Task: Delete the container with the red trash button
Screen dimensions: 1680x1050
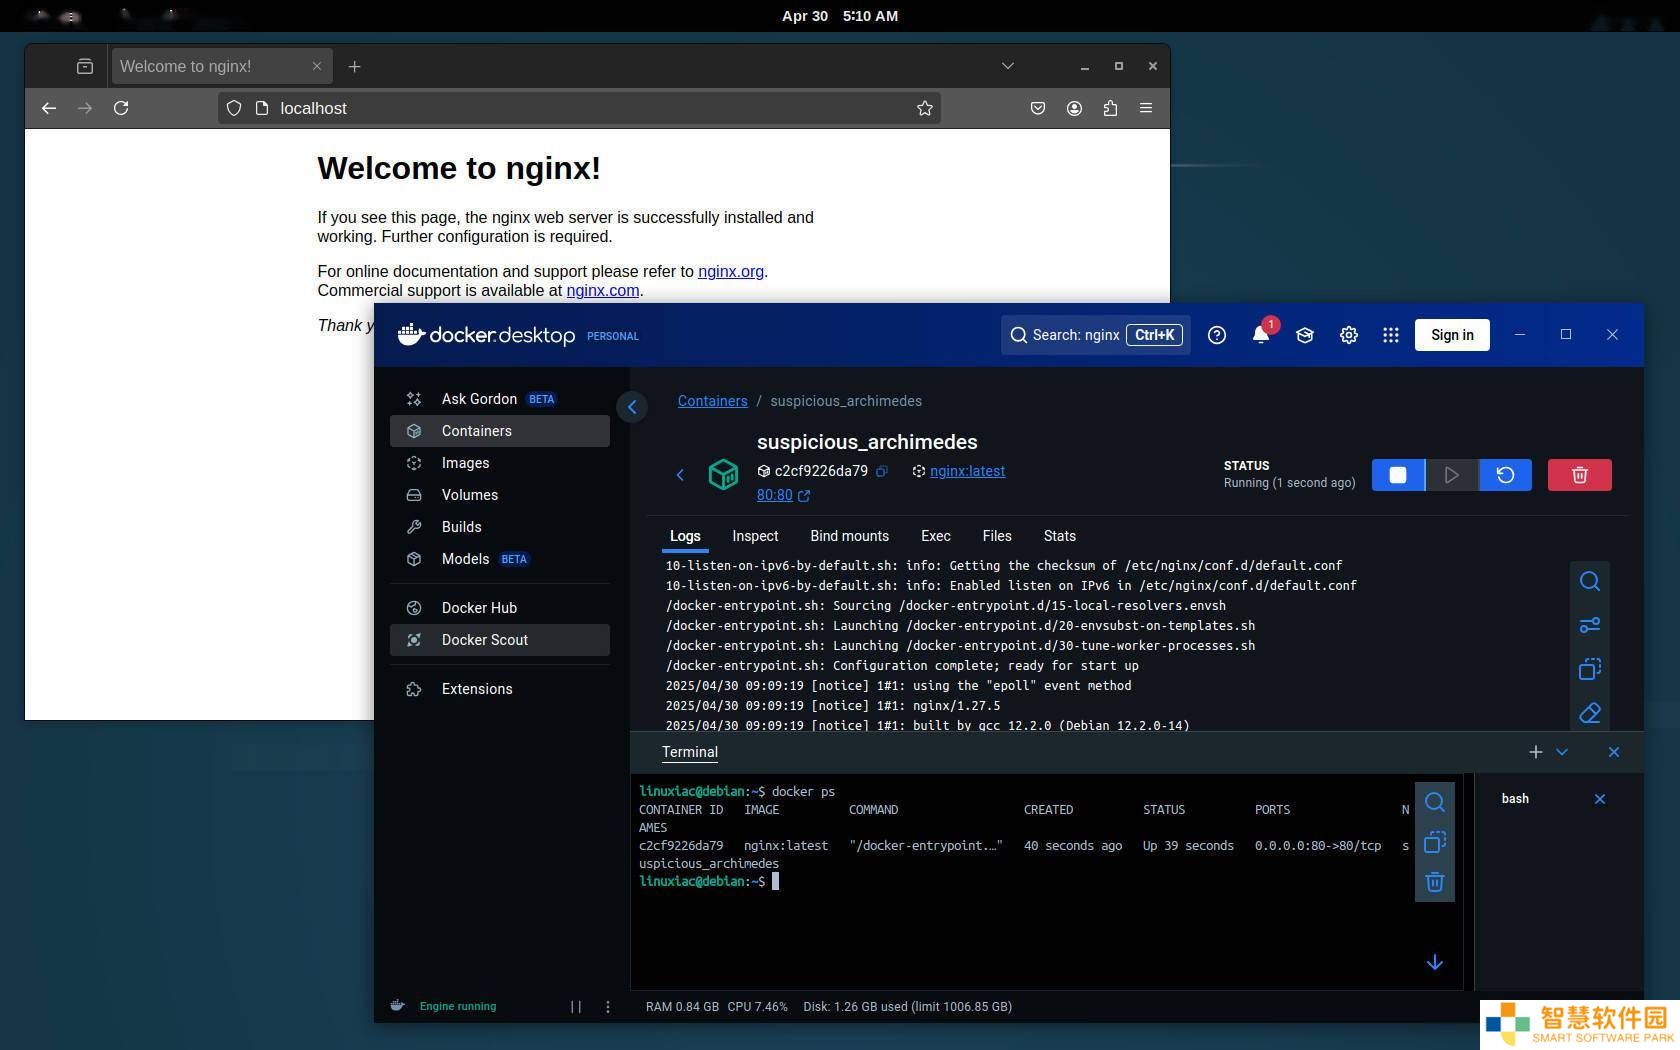Action: click(x=1579, y=475)
